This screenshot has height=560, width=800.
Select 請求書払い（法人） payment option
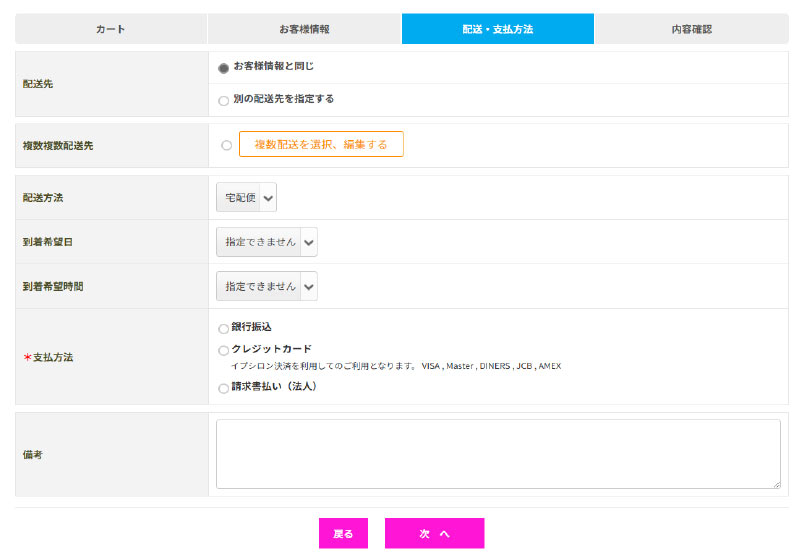click(x=223, y=389)
